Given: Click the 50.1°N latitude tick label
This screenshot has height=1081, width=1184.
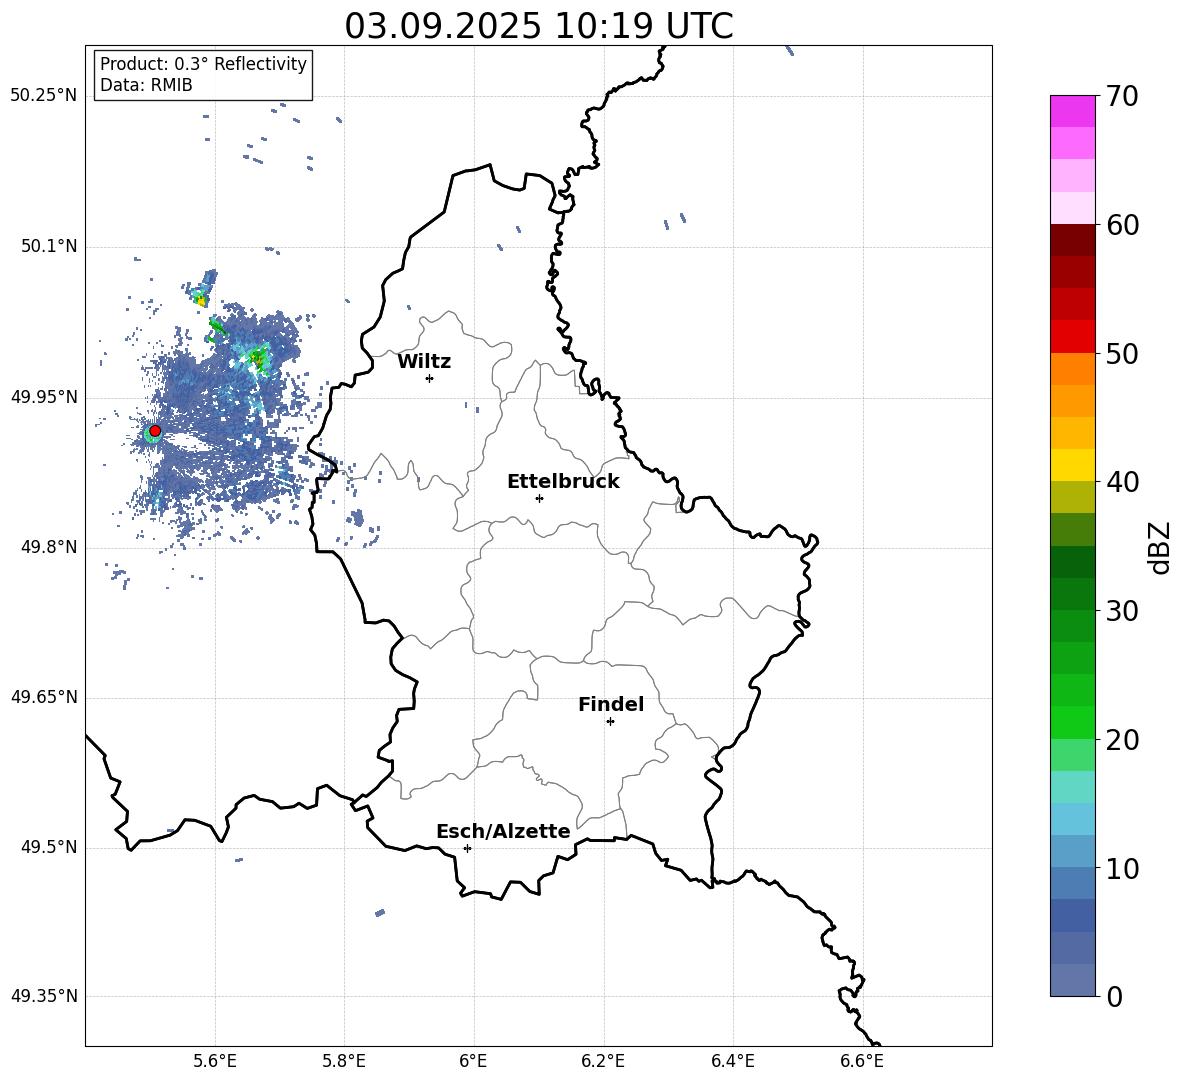Looking at the screenshot, I should click(x=49, y=246).
